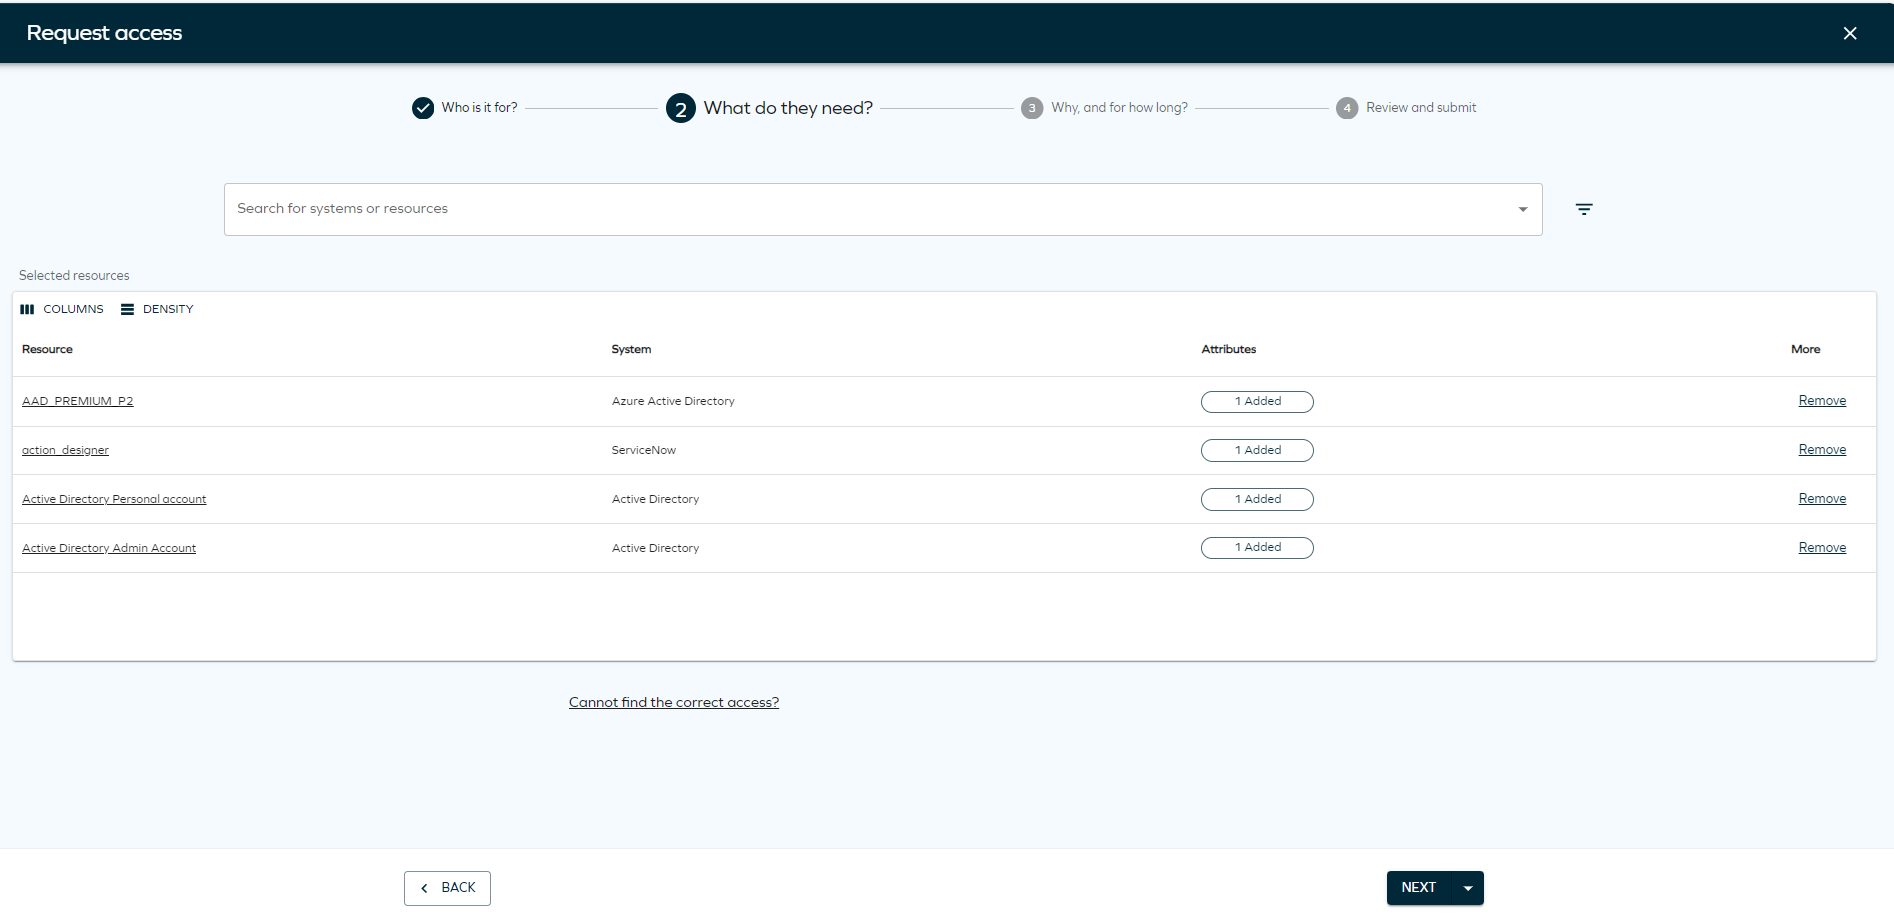
Task: Remove Active Directory Personal account
Action: pos(1822,499)
